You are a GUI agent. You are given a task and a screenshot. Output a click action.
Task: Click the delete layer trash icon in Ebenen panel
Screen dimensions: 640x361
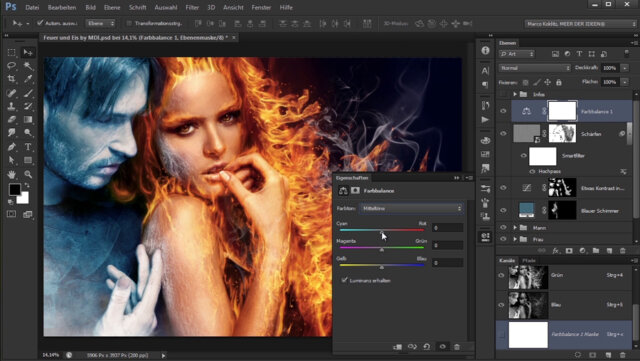pos(622,250)
